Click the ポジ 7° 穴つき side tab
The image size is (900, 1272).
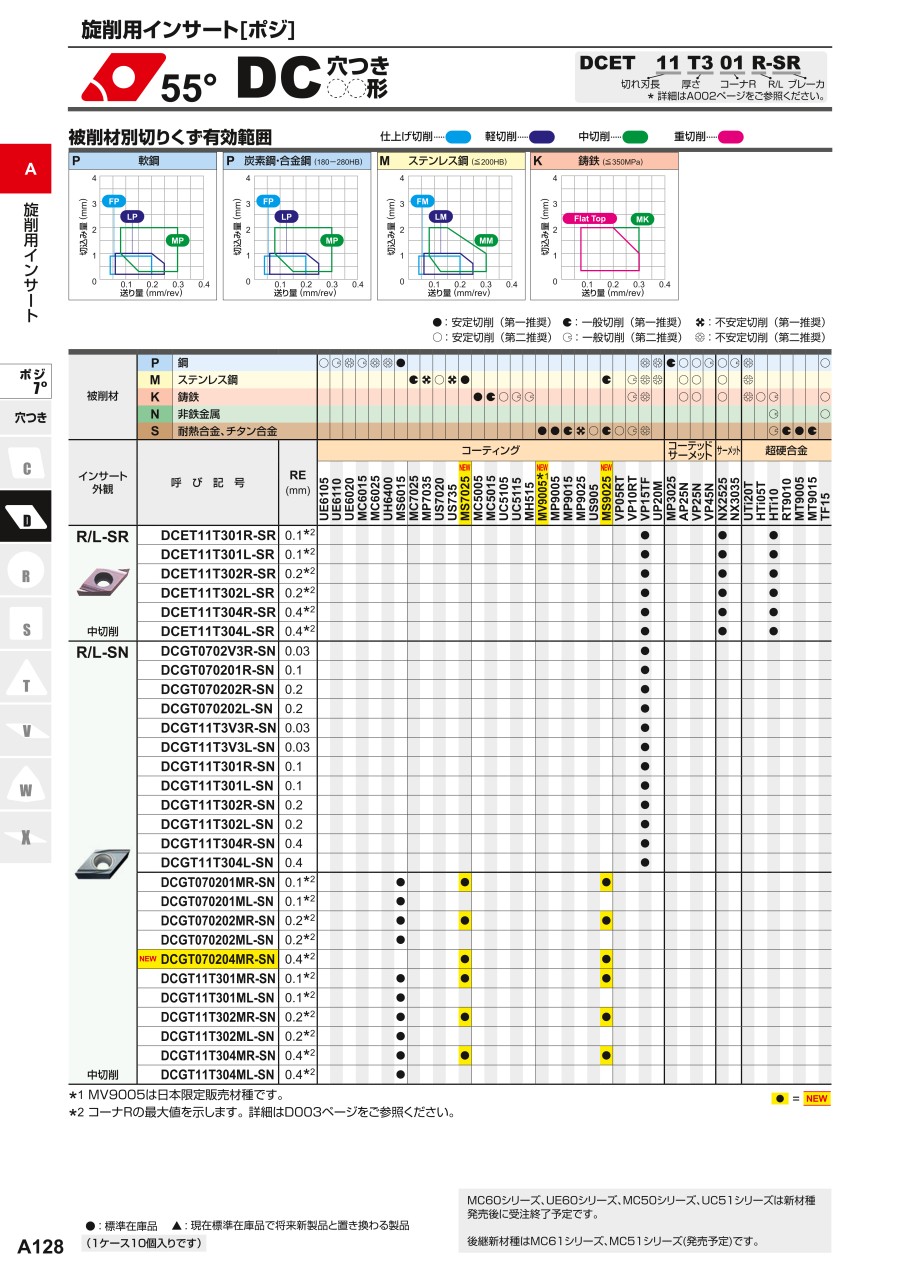click(32, 397)
